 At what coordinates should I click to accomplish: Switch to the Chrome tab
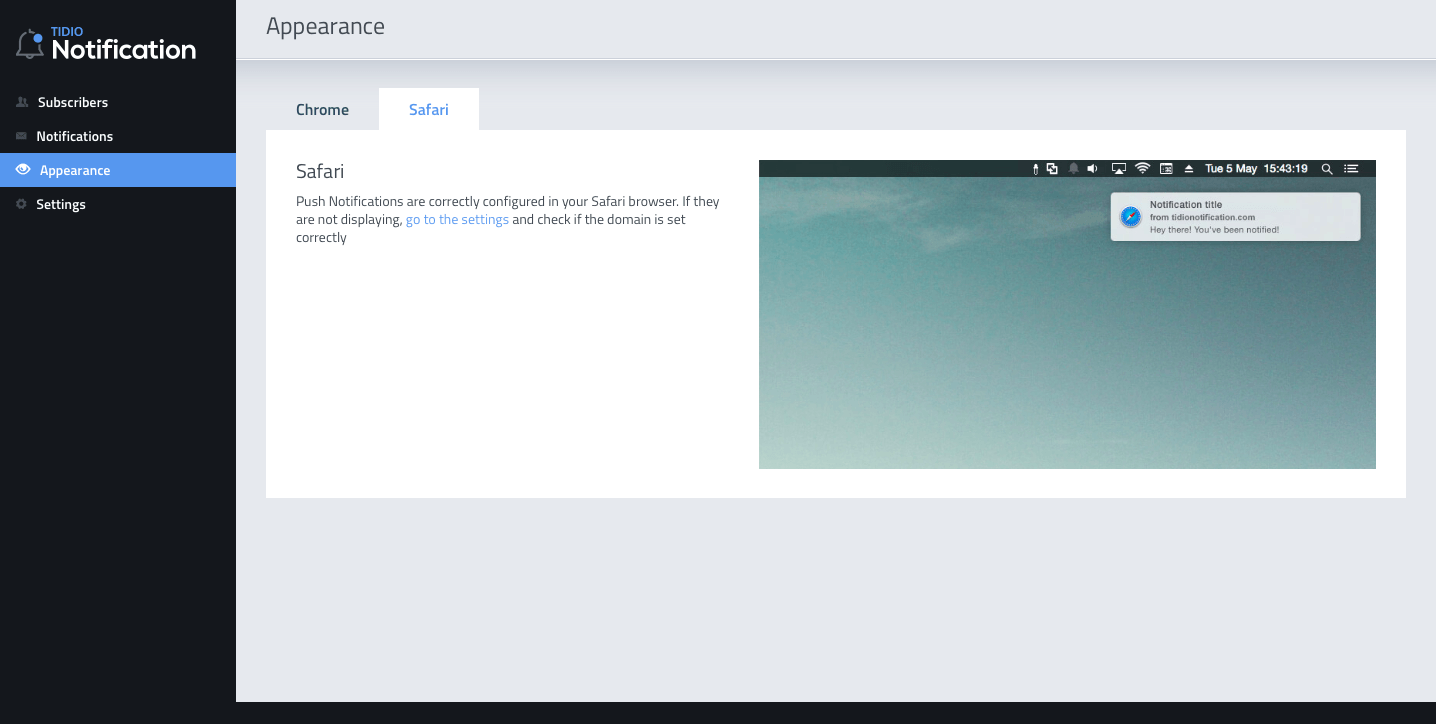pos(322,110)
